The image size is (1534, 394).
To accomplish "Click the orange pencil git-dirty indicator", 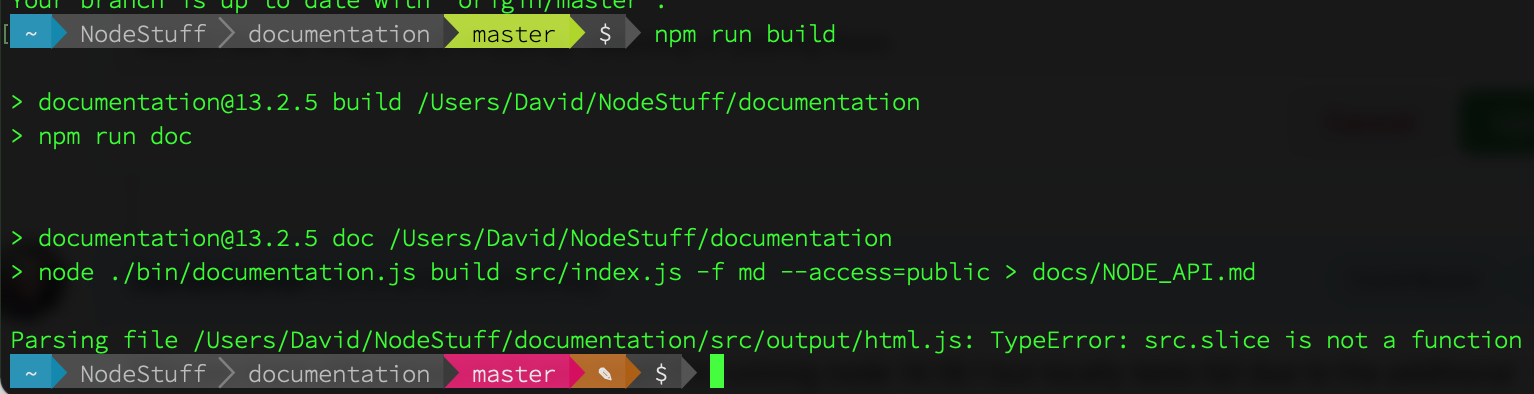I will [604, 374].
